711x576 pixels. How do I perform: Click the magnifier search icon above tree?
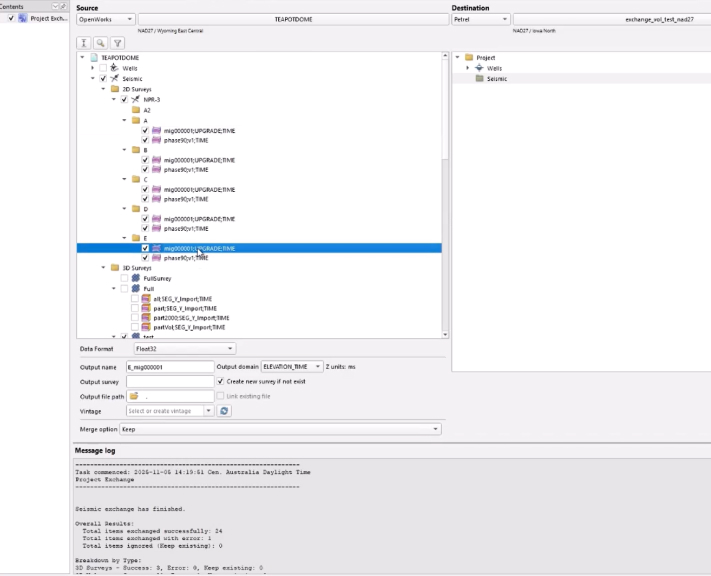[x=101, y=43]
